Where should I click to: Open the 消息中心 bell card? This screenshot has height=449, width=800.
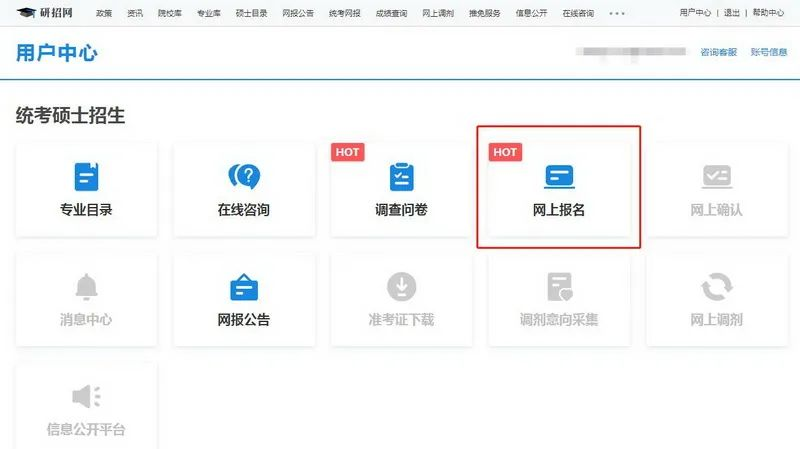[86, 300]
